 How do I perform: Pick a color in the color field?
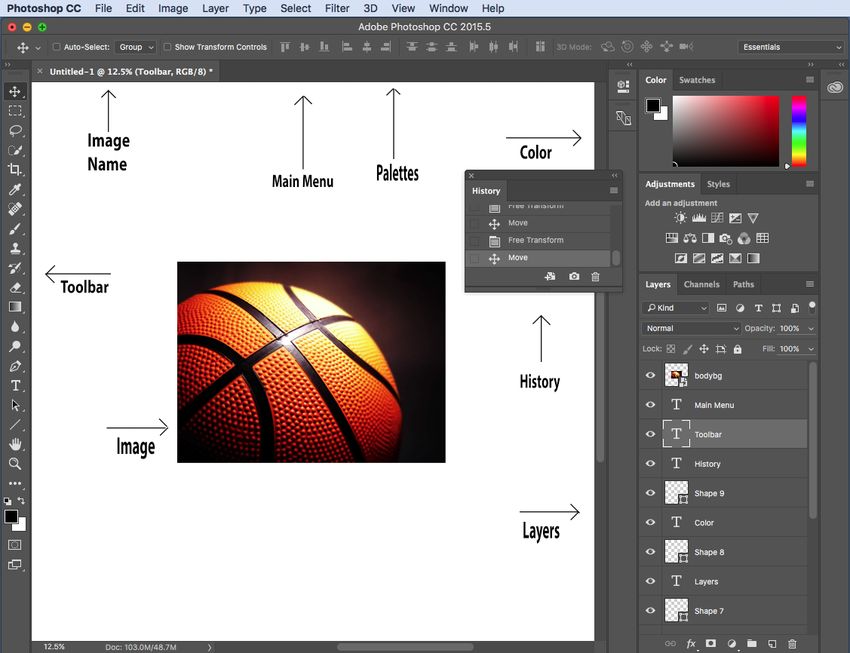[x=726, y=131]
